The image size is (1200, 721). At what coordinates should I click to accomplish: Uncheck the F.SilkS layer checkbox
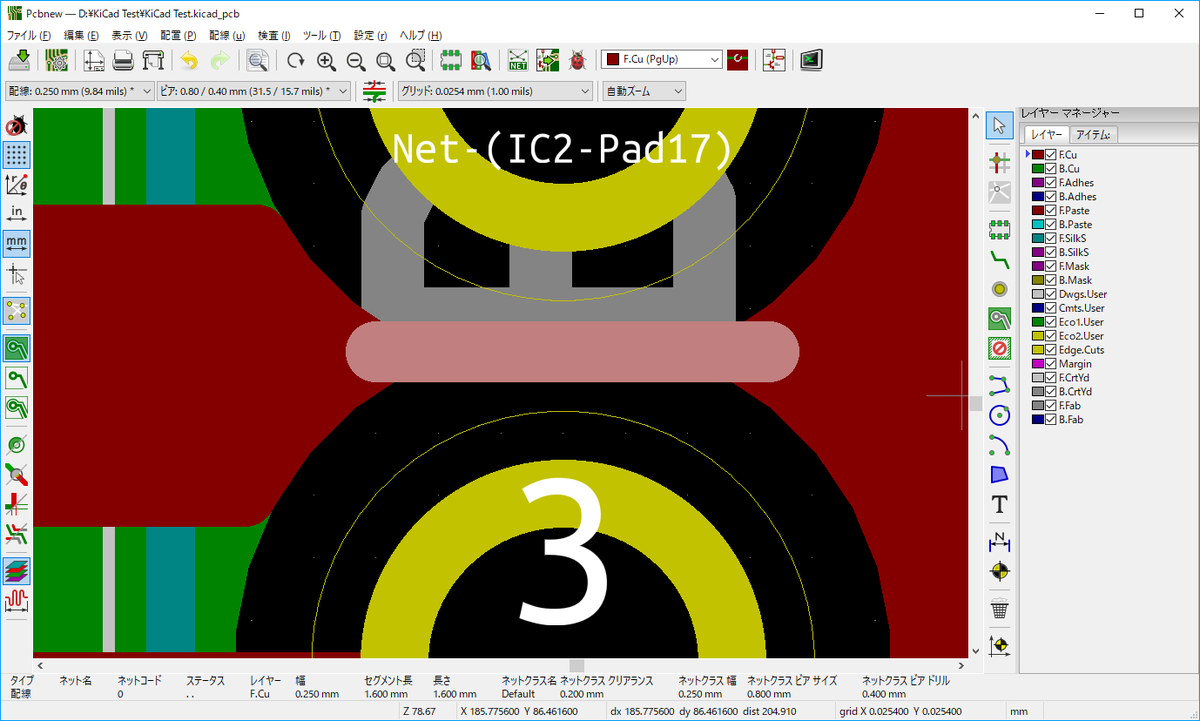(1051, 239)
